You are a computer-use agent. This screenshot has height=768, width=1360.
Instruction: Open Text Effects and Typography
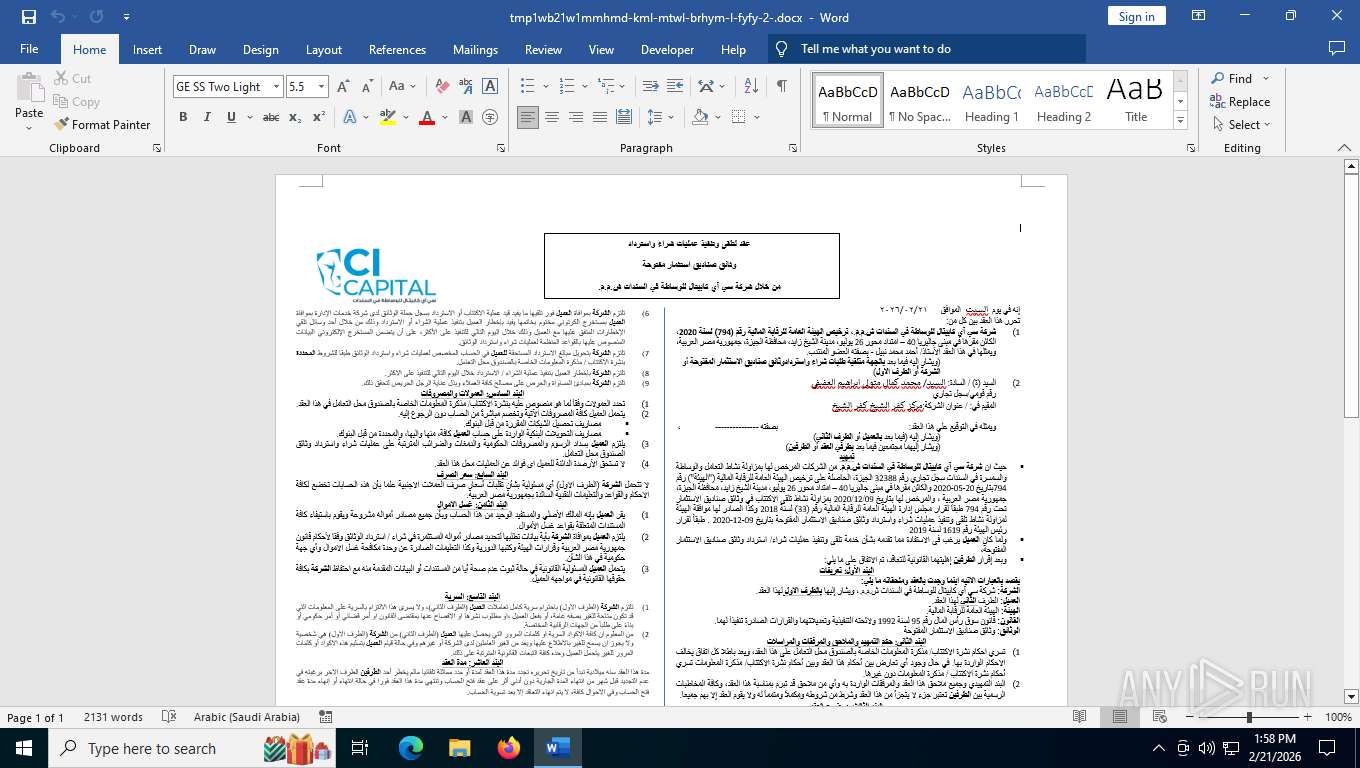point(348,117)
